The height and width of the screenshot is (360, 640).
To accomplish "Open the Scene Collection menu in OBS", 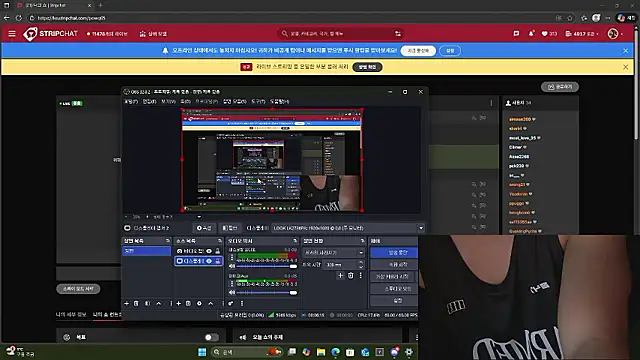I will [235, 101].
